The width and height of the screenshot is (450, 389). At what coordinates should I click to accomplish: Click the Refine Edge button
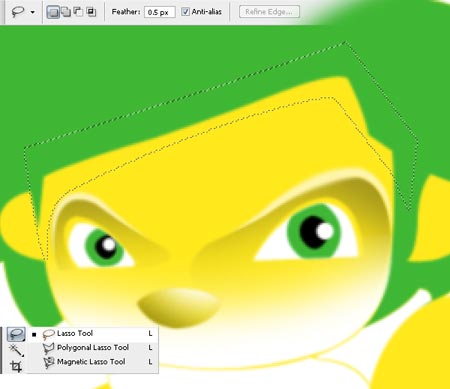click(x=269, y=12)
